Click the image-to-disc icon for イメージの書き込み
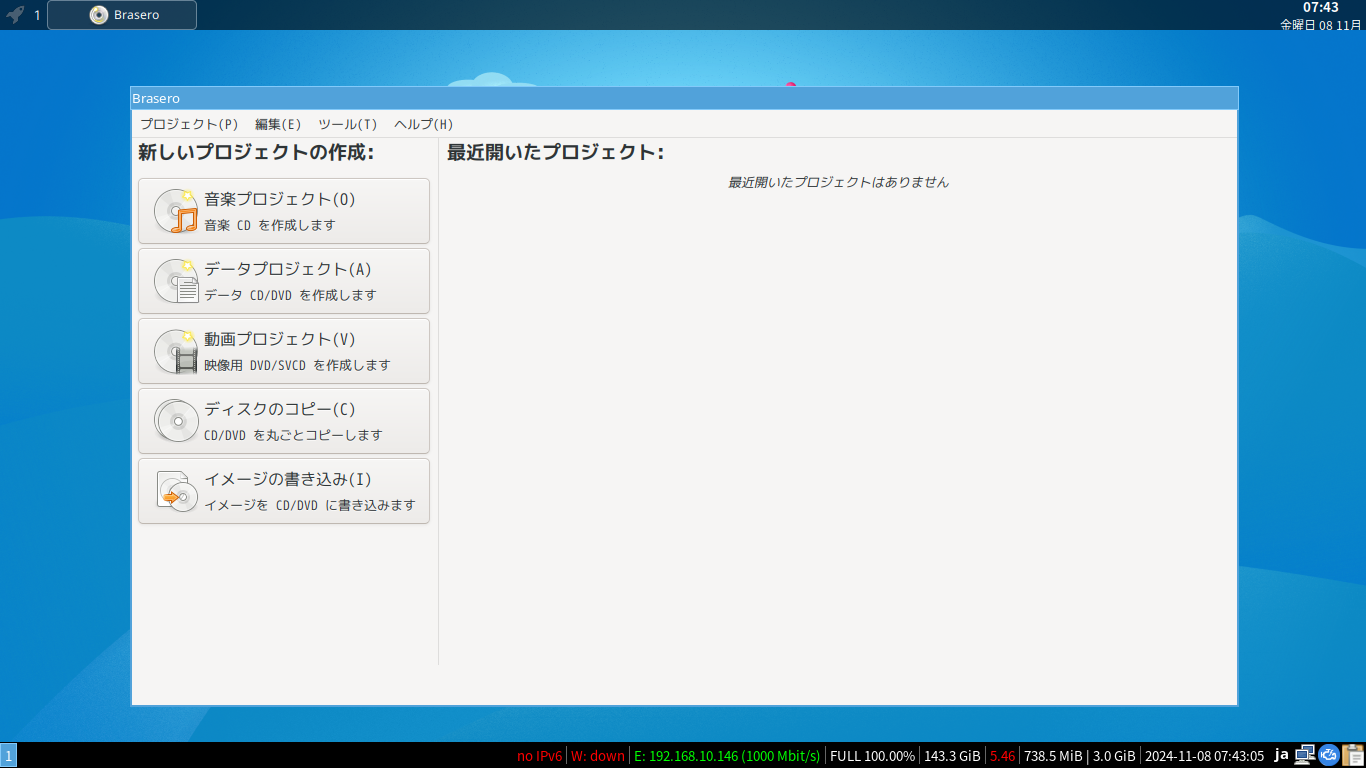 tap(177, 491)
